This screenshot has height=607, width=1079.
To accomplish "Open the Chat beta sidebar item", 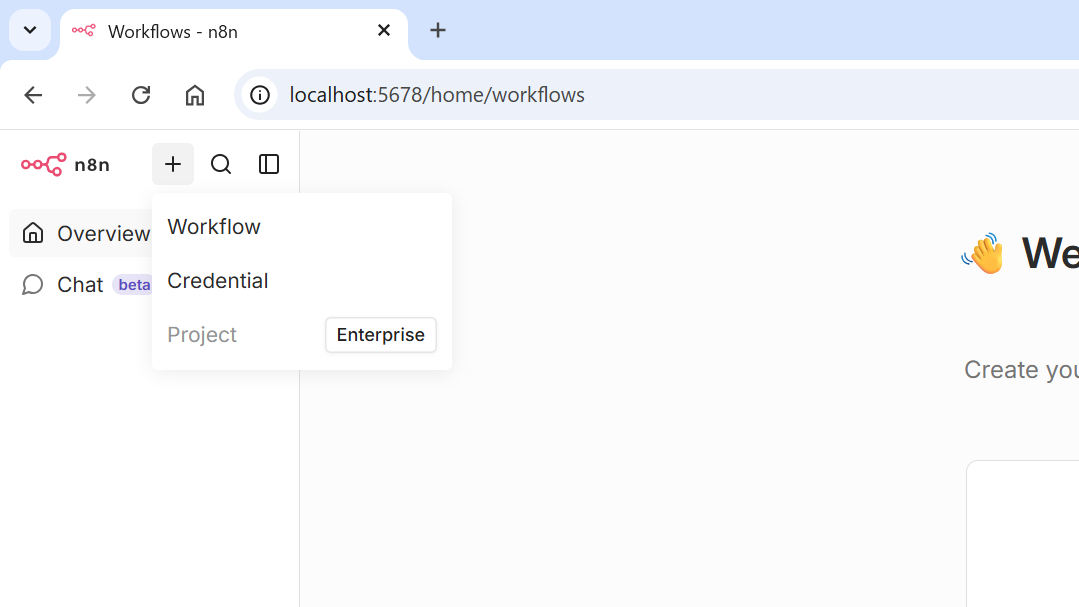I will coord(80,285).
